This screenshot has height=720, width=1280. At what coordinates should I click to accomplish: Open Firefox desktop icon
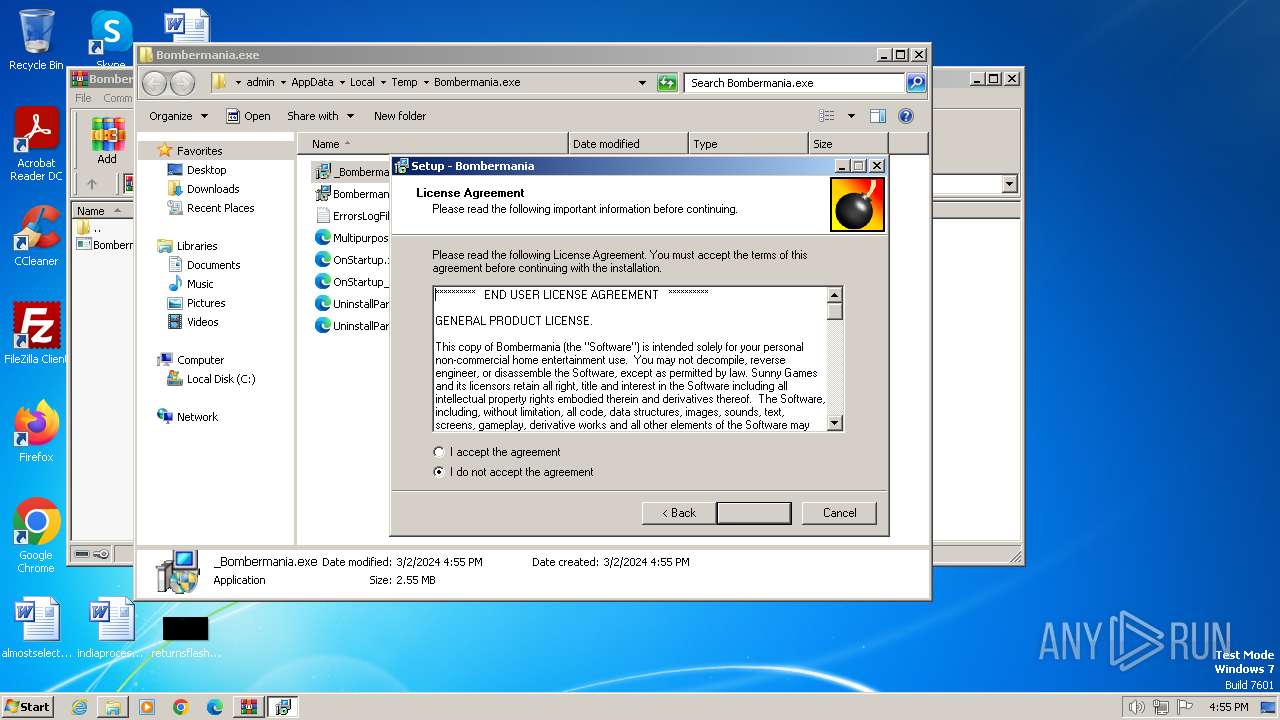click(x=36, y=431)
